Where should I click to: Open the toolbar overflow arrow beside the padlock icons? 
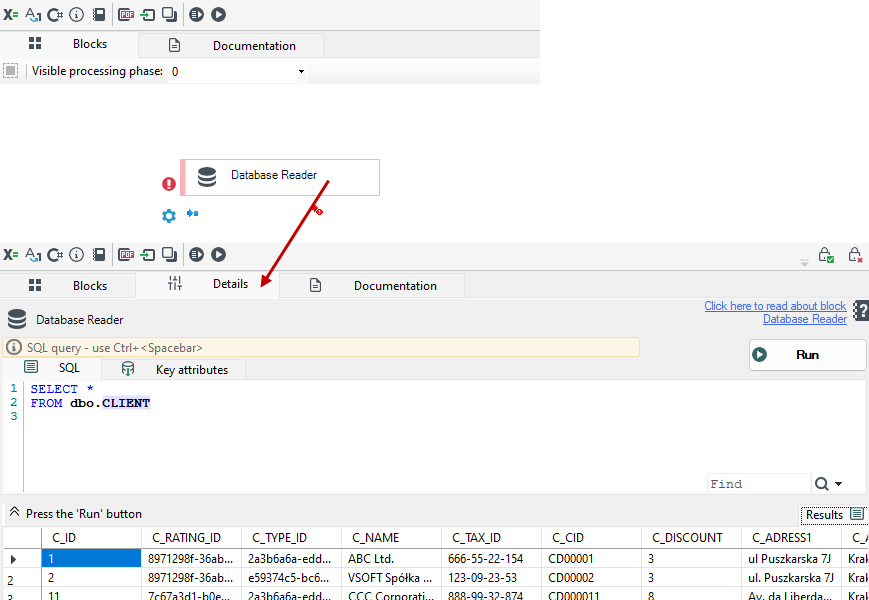point(804,263)
